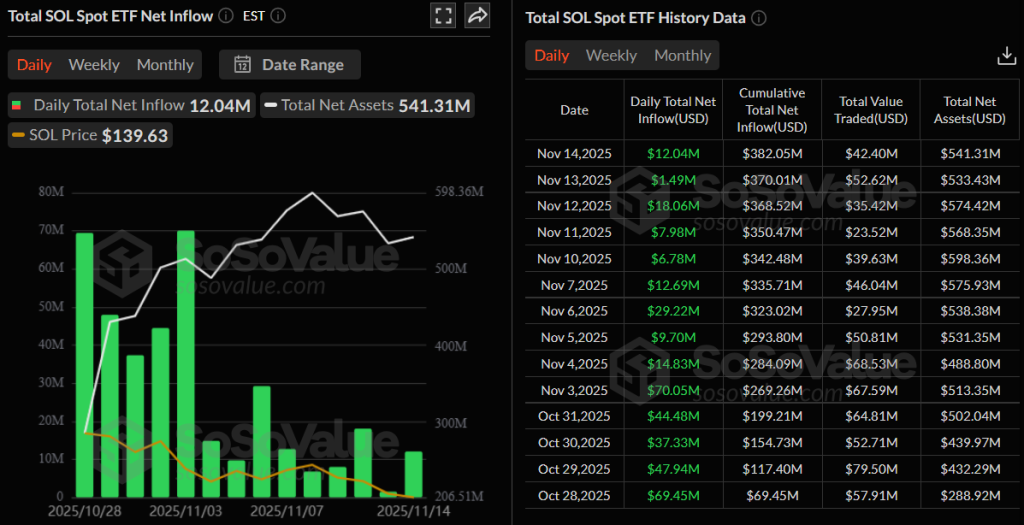Click the Total Net Assets(USD) column header
This screenshot has height=525, width=1024.
coord(972,110)
